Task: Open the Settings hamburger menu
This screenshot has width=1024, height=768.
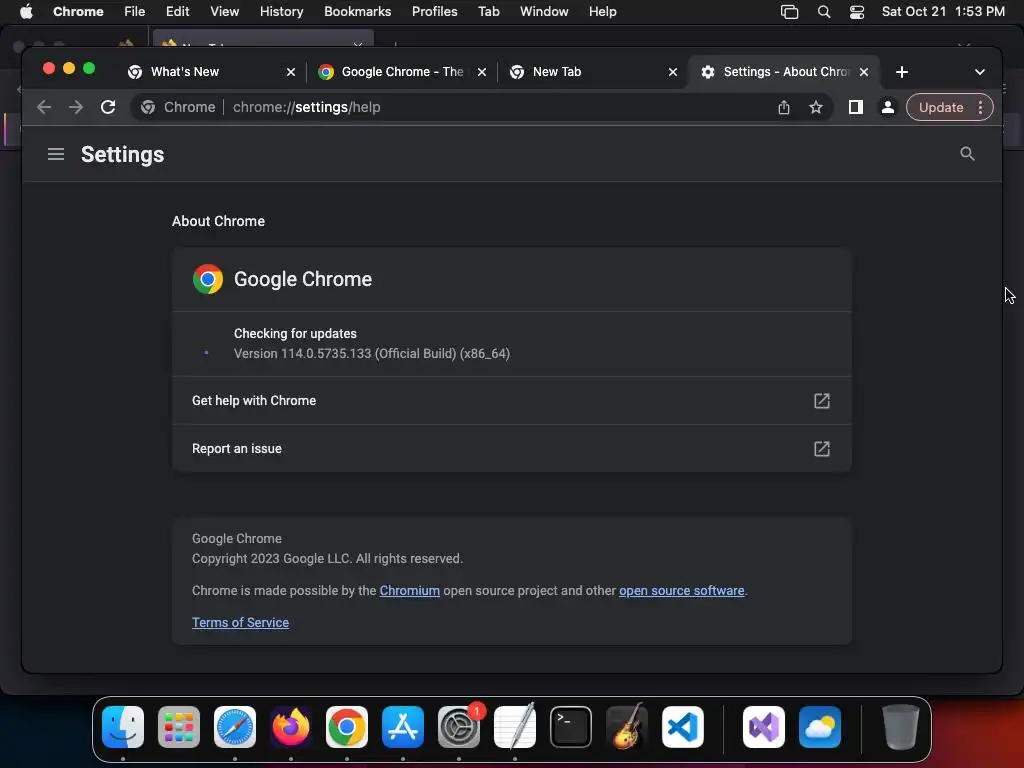Action: pos(56,154)
